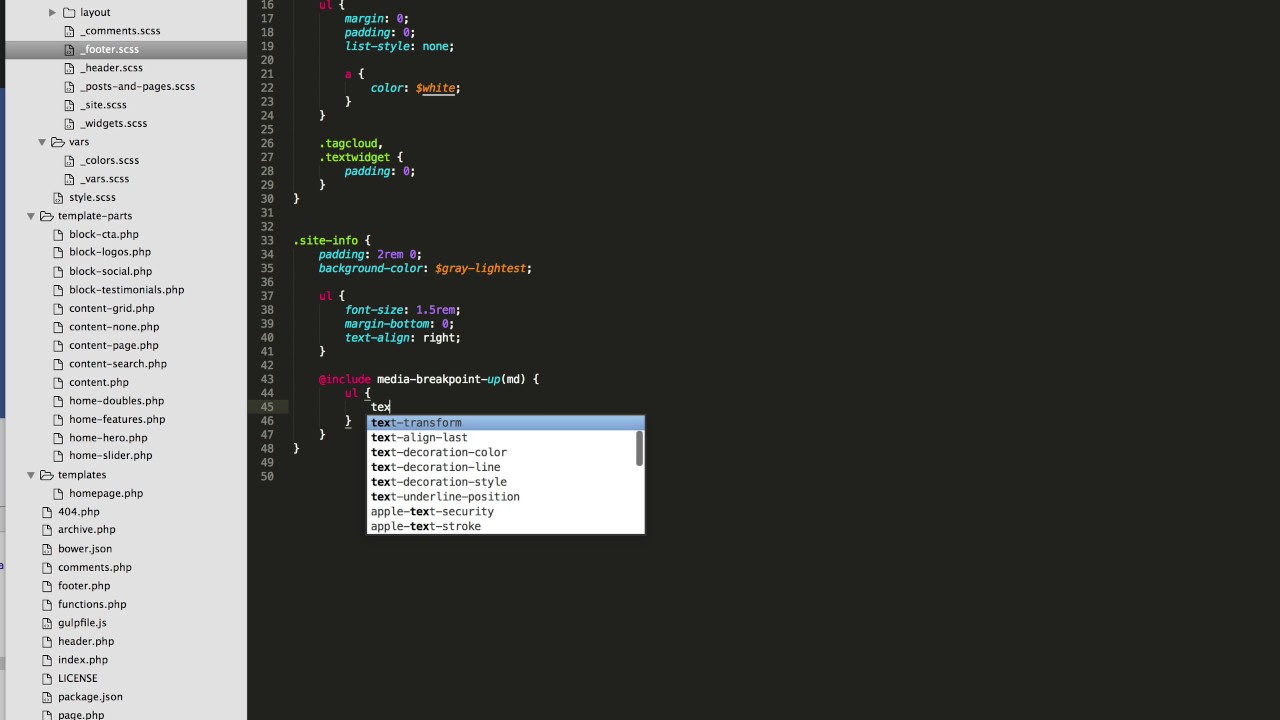Open _widgets.scss file

113,123
